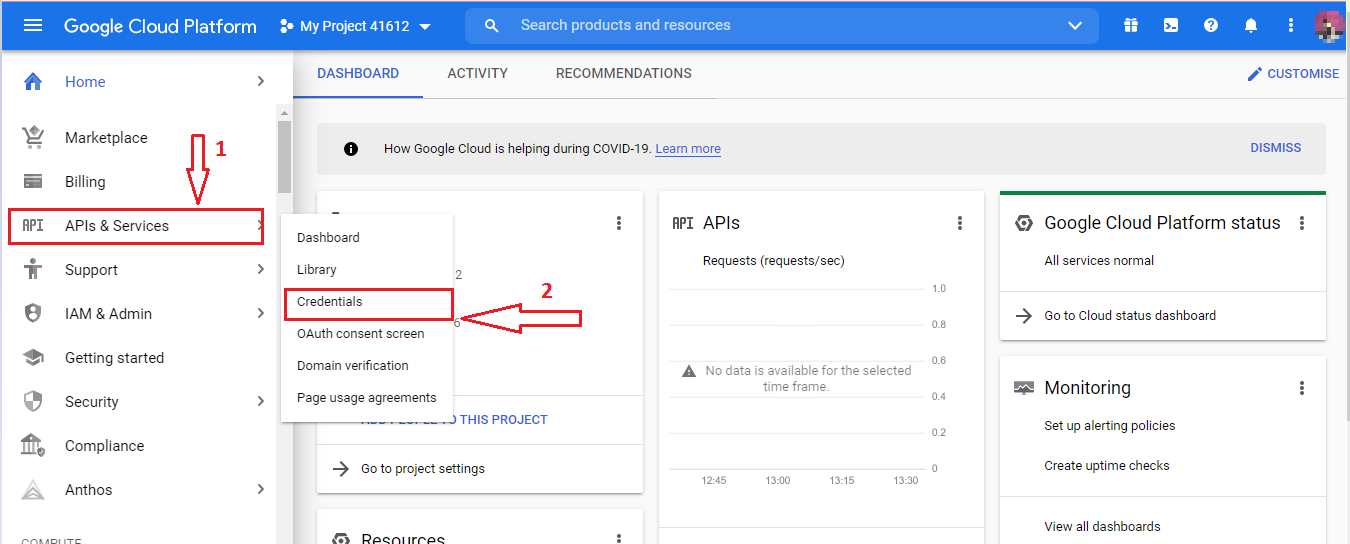The image size is (1350, 544).
Task: Click the search magnifier icon
Action: [x=491, y=26]
